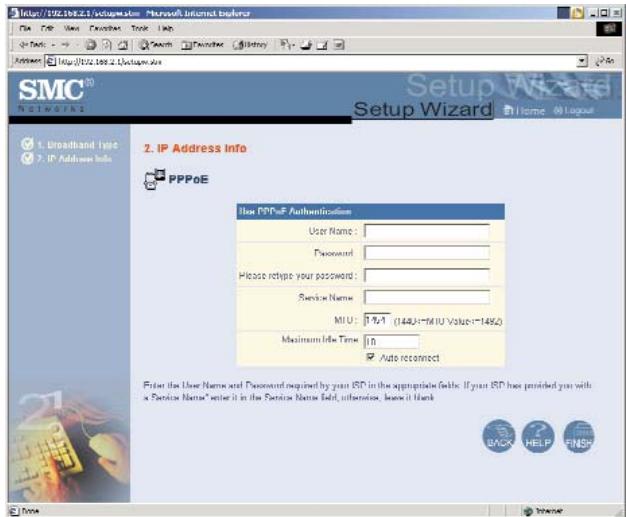Click the MTU value input field
The image size is (626, 517).
tap(377, 320)
